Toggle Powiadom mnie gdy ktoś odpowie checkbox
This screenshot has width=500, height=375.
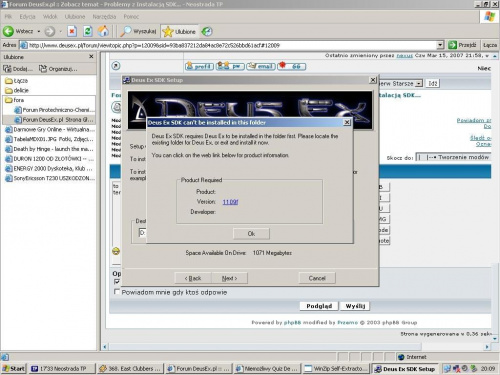coord(117,292)
